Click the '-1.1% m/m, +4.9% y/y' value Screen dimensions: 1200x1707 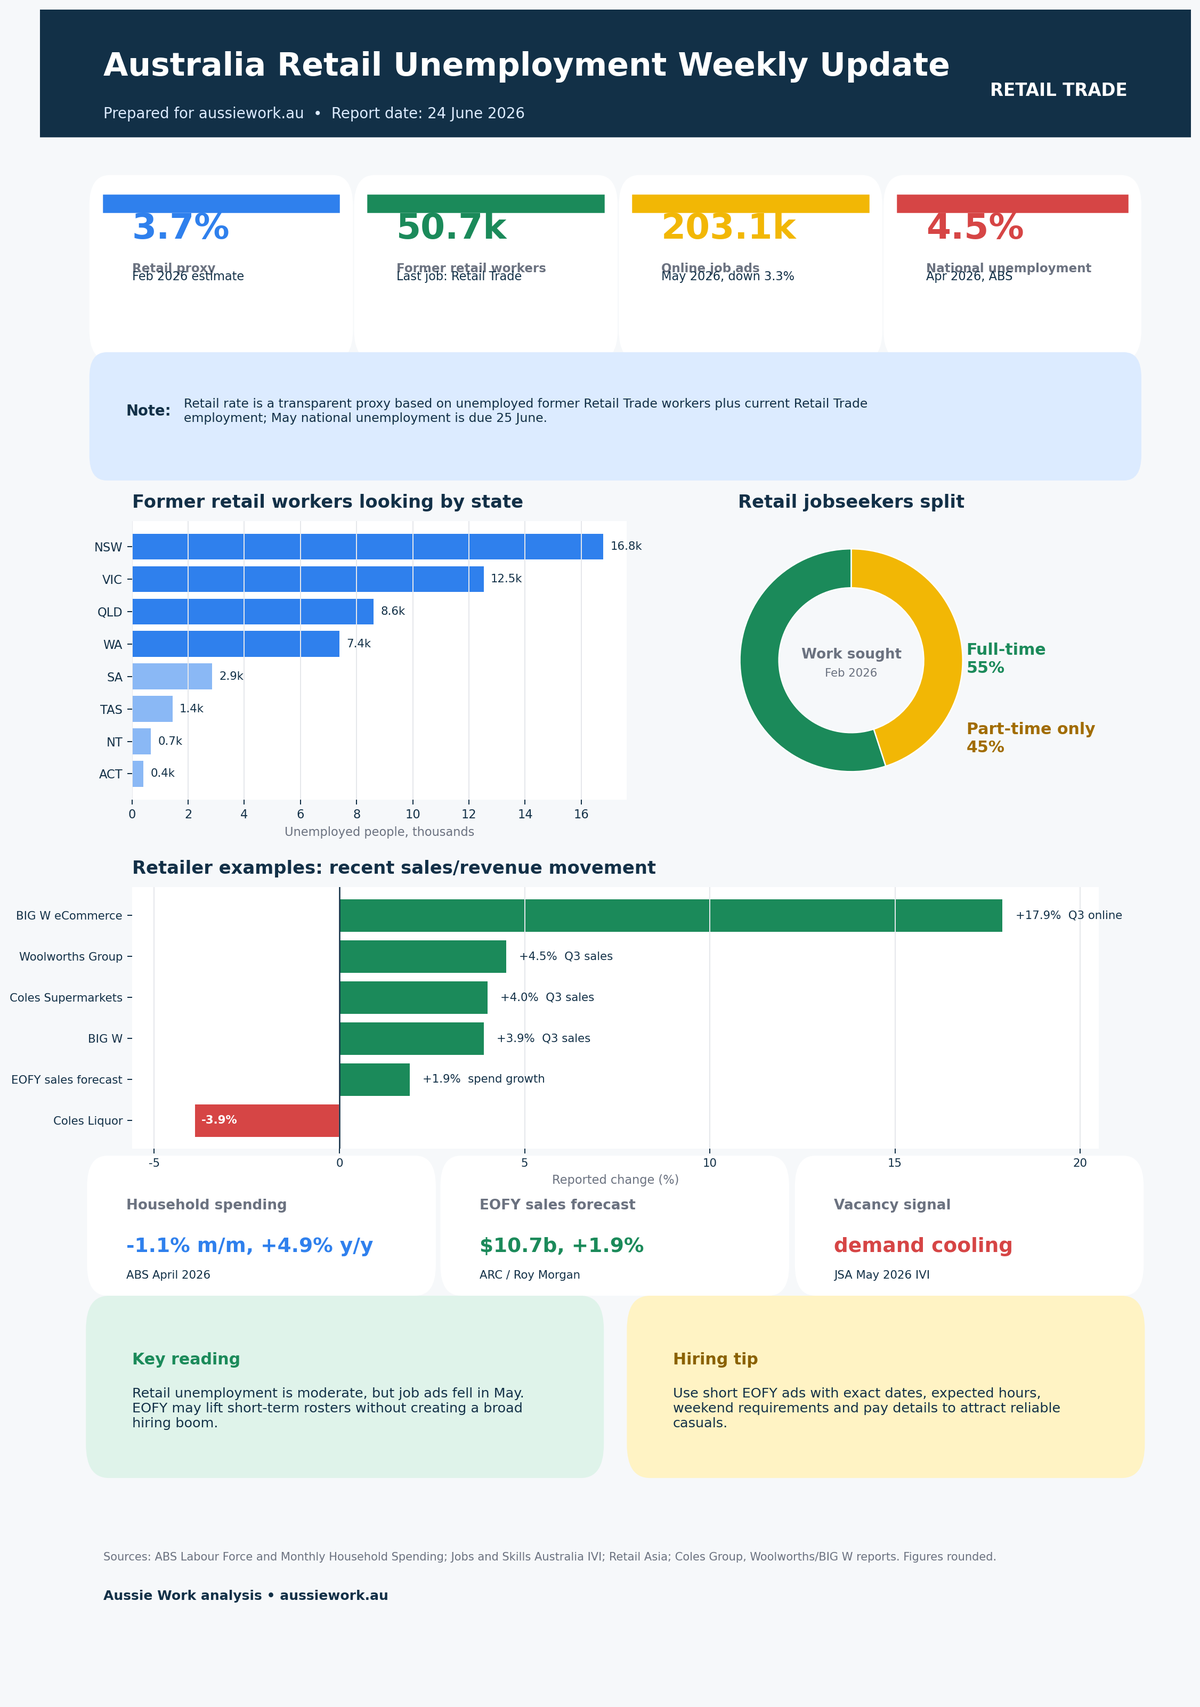tap(250, 1246)
